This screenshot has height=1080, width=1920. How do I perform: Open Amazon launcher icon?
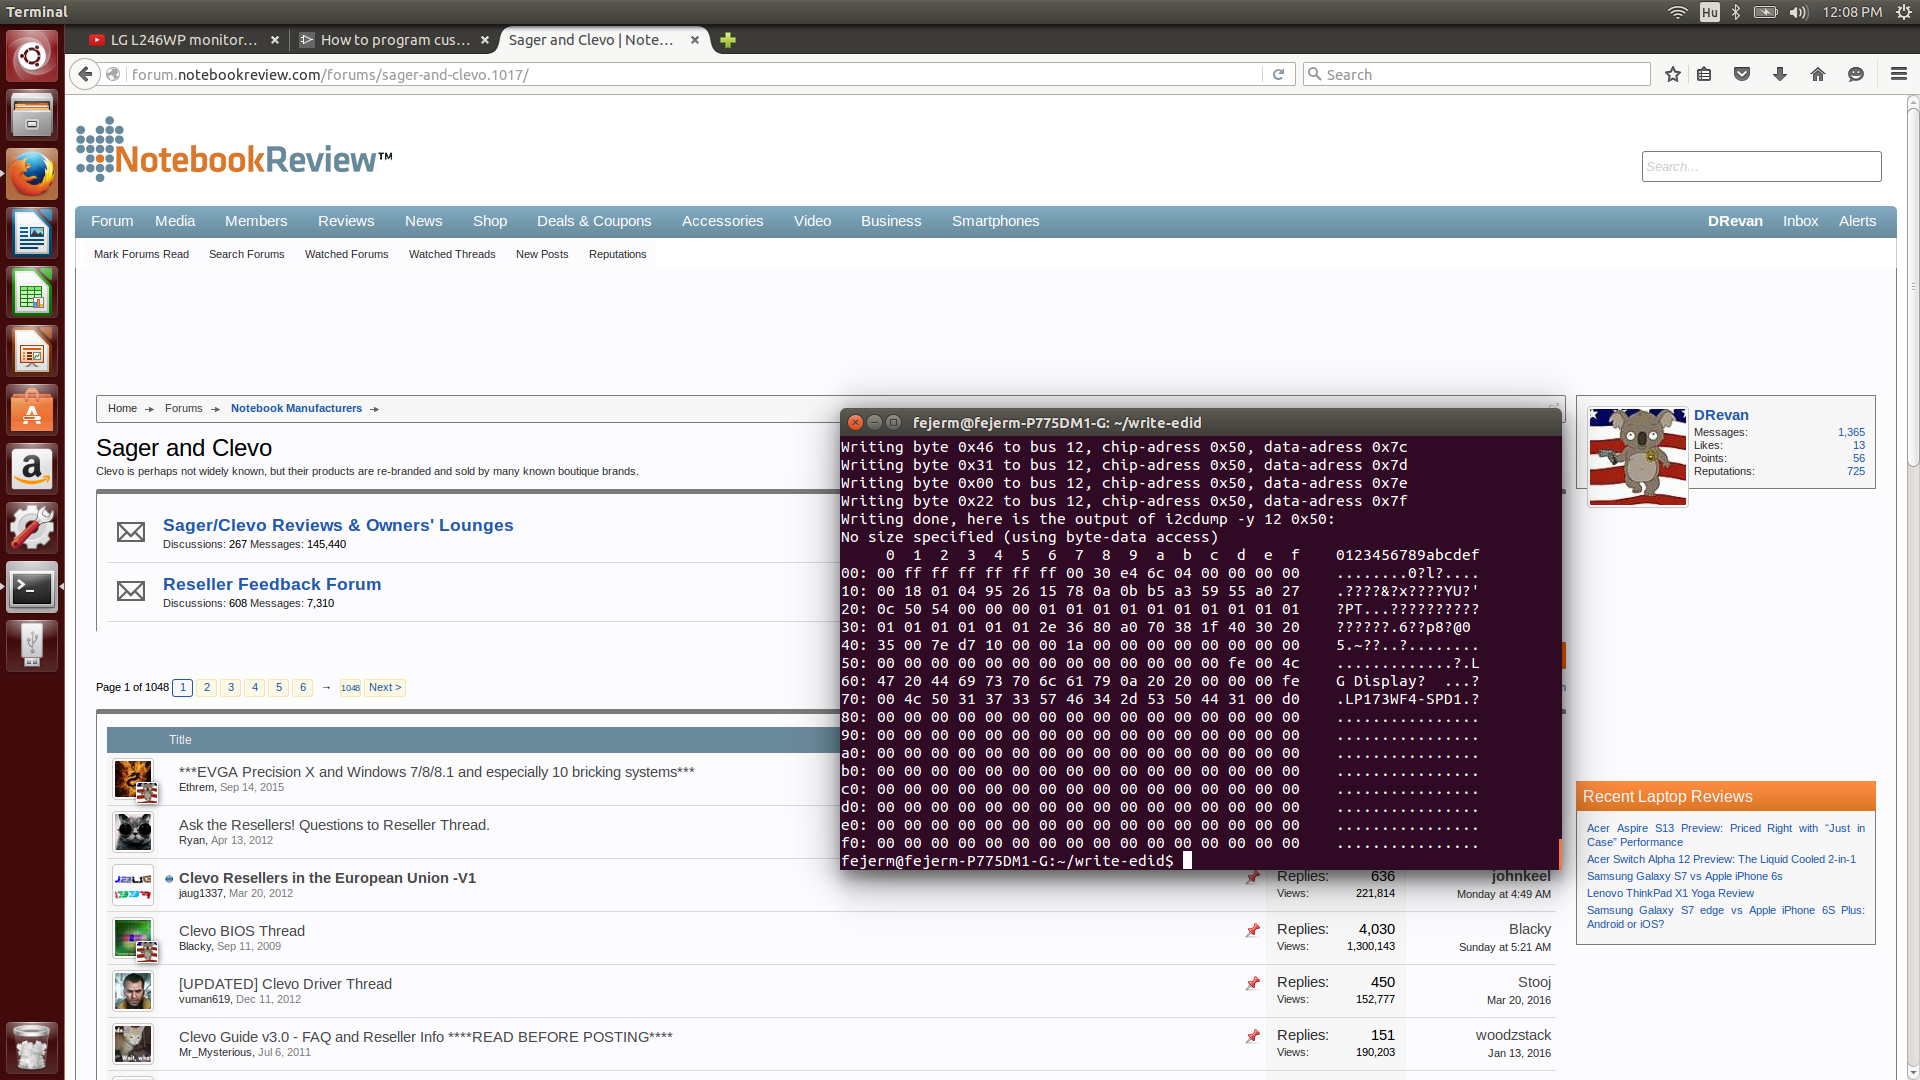coord(32,469)
